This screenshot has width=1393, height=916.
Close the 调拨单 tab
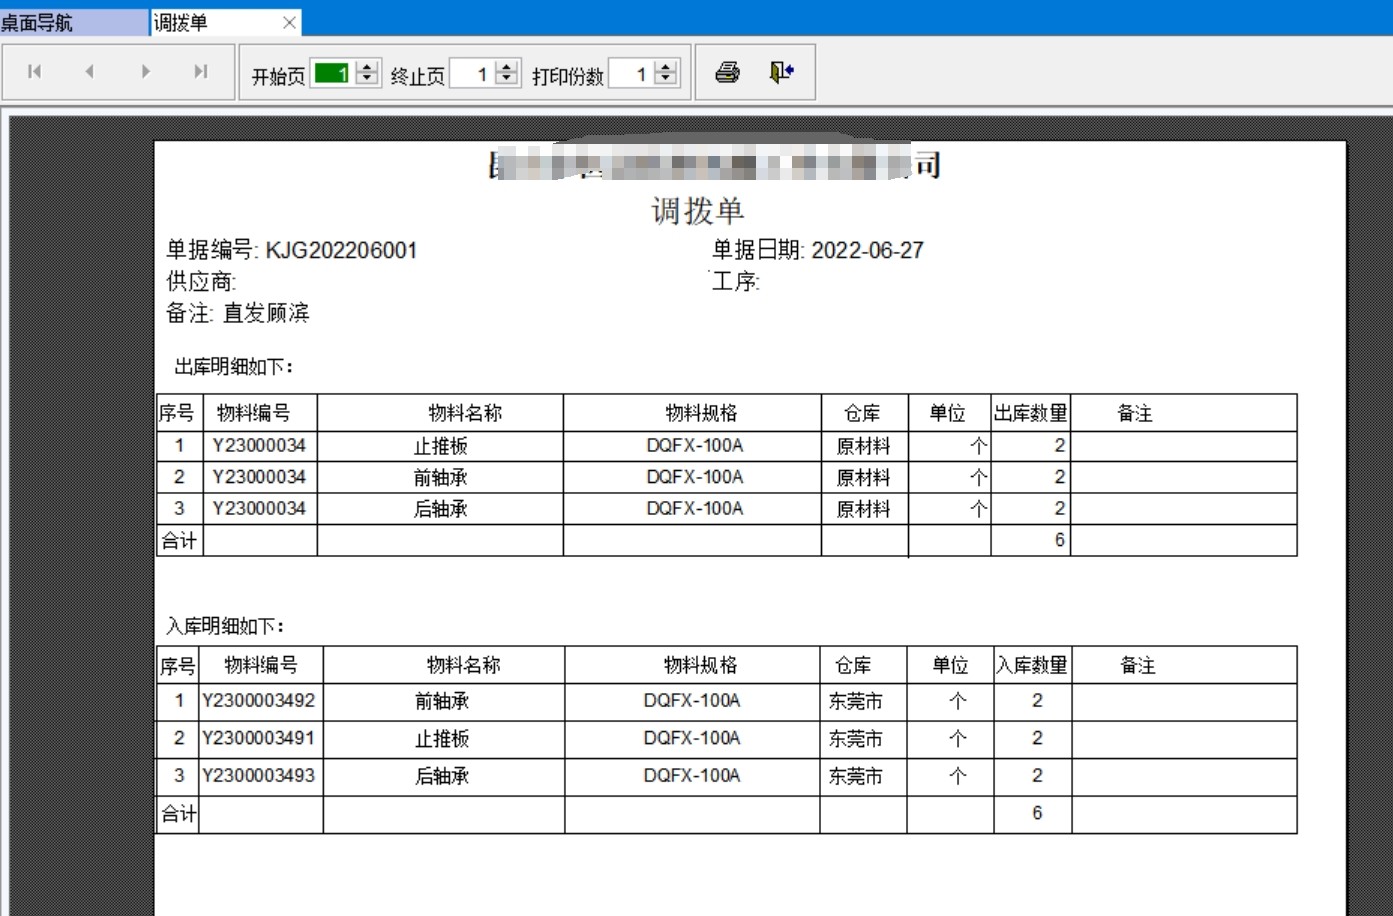click(x=289, y=22)
